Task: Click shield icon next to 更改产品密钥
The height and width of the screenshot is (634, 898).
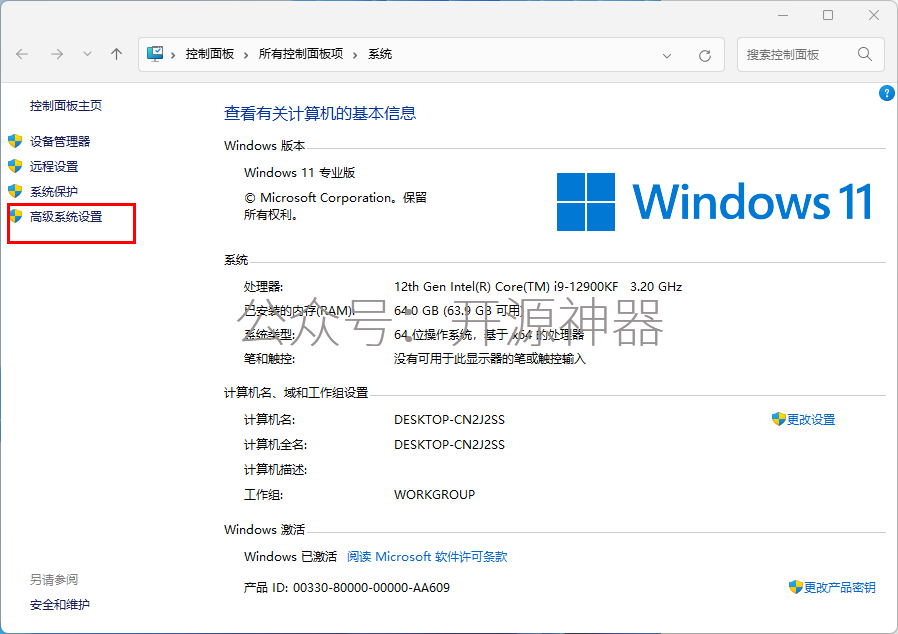Action: [795, 587]
